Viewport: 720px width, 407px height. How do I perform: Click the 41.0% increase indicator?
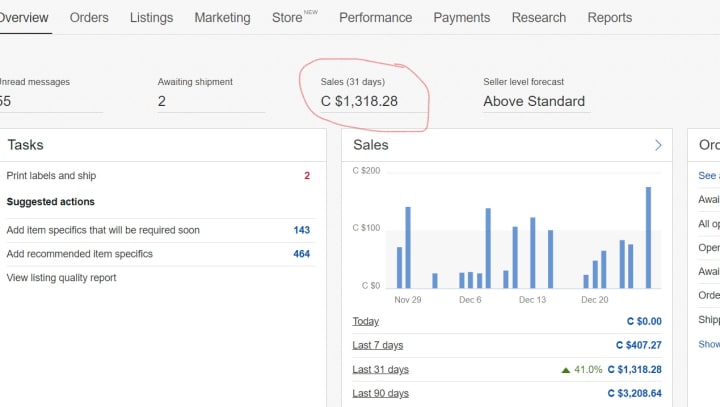[x=582, y=369]
